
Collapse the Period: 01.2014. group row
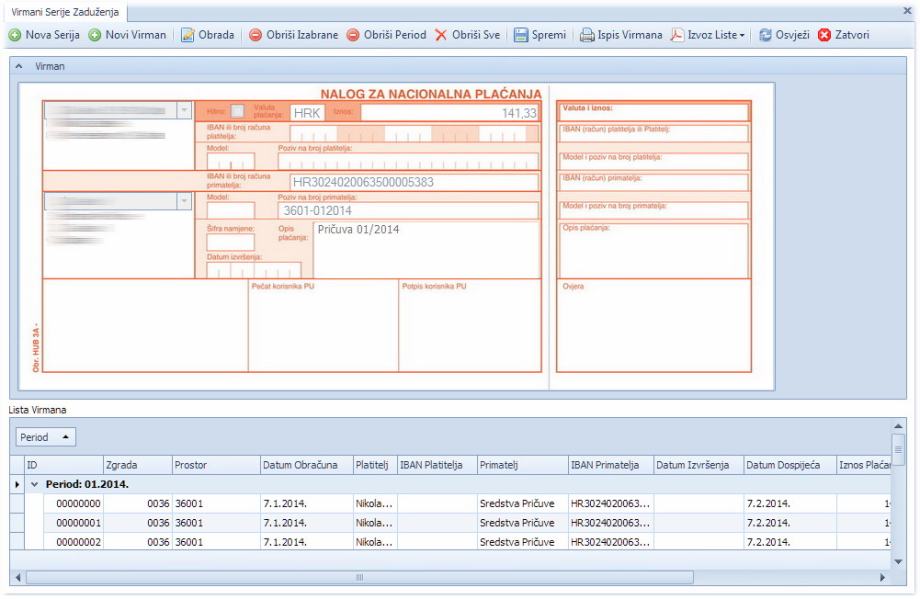(35, 484)
